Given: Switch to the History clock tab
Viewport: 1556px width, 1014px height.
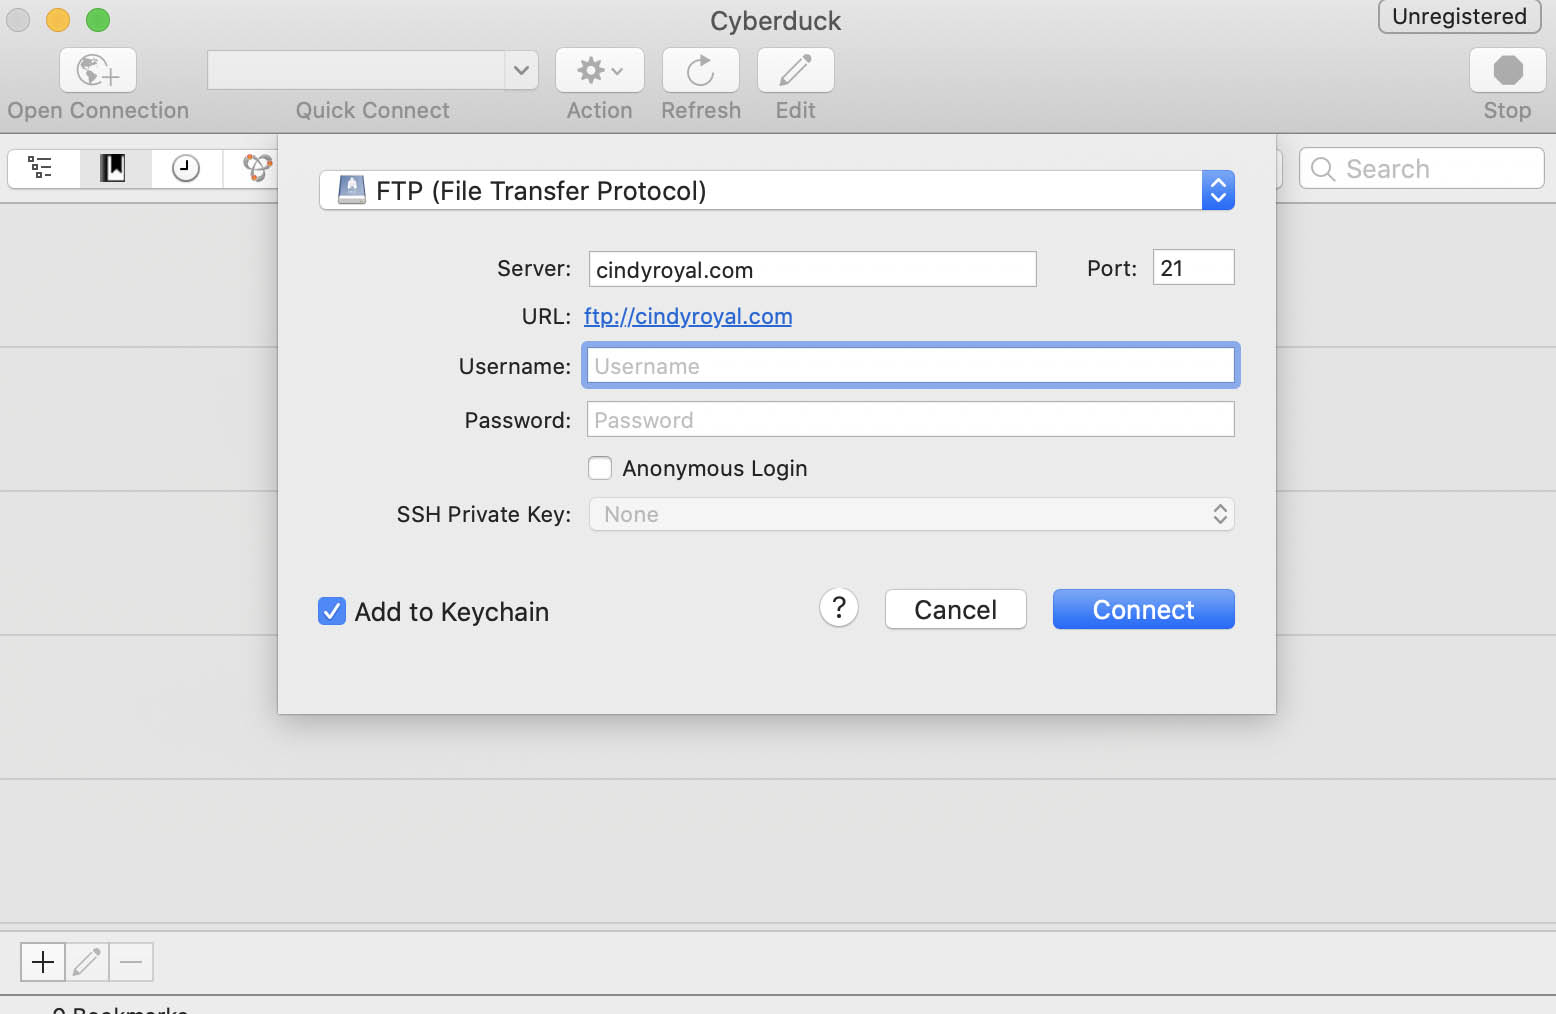Looking at the screenshot, I should [x=186, y=168].
